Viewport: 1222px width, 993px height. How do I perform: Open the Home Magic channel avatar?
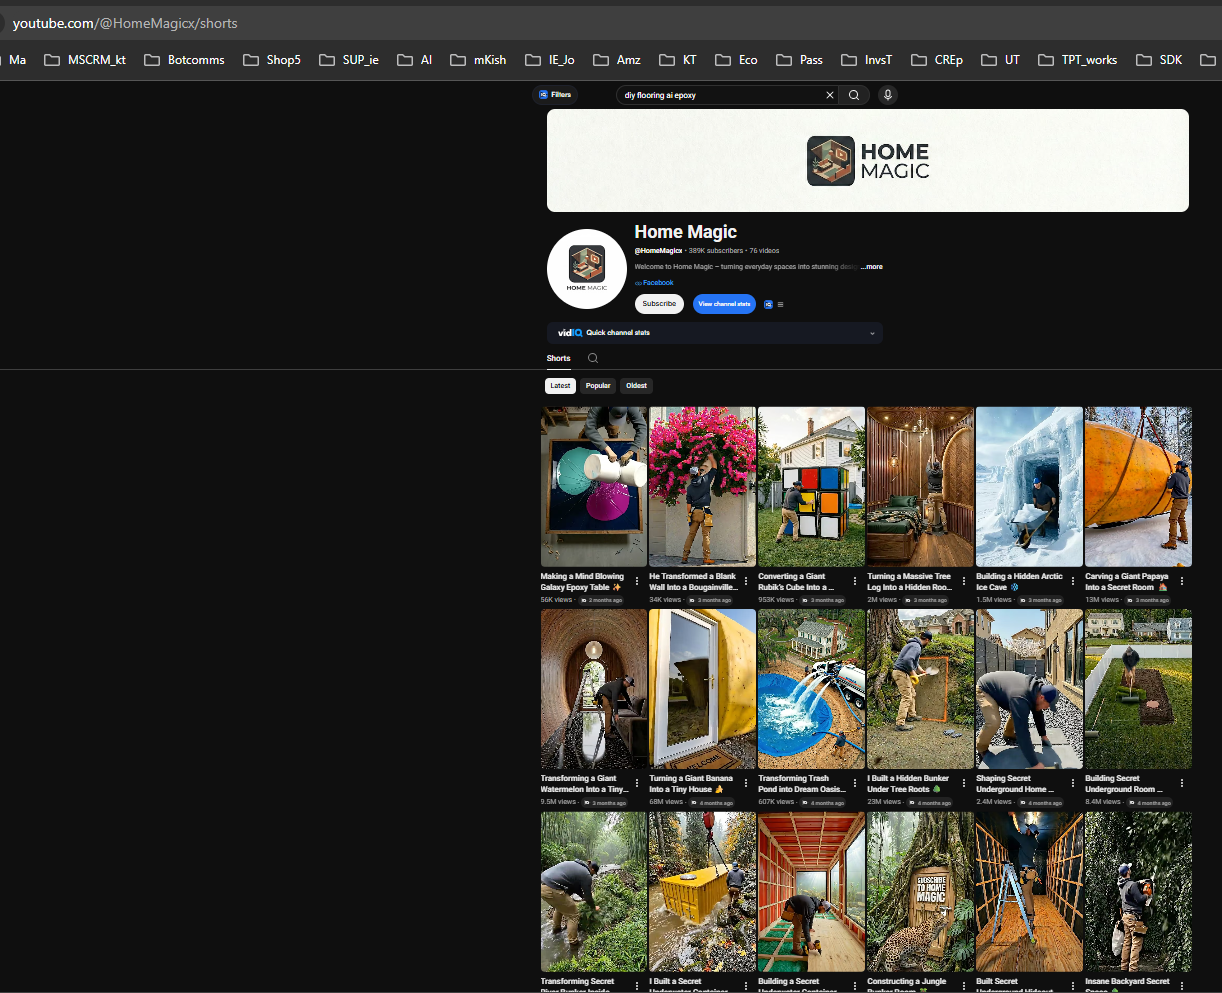point(587,269)
